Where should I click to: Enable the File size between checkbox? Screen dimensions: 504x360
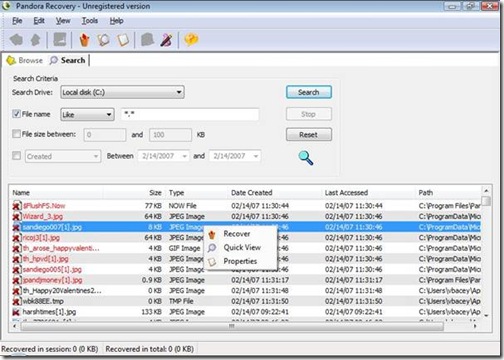tap(16, 134)
